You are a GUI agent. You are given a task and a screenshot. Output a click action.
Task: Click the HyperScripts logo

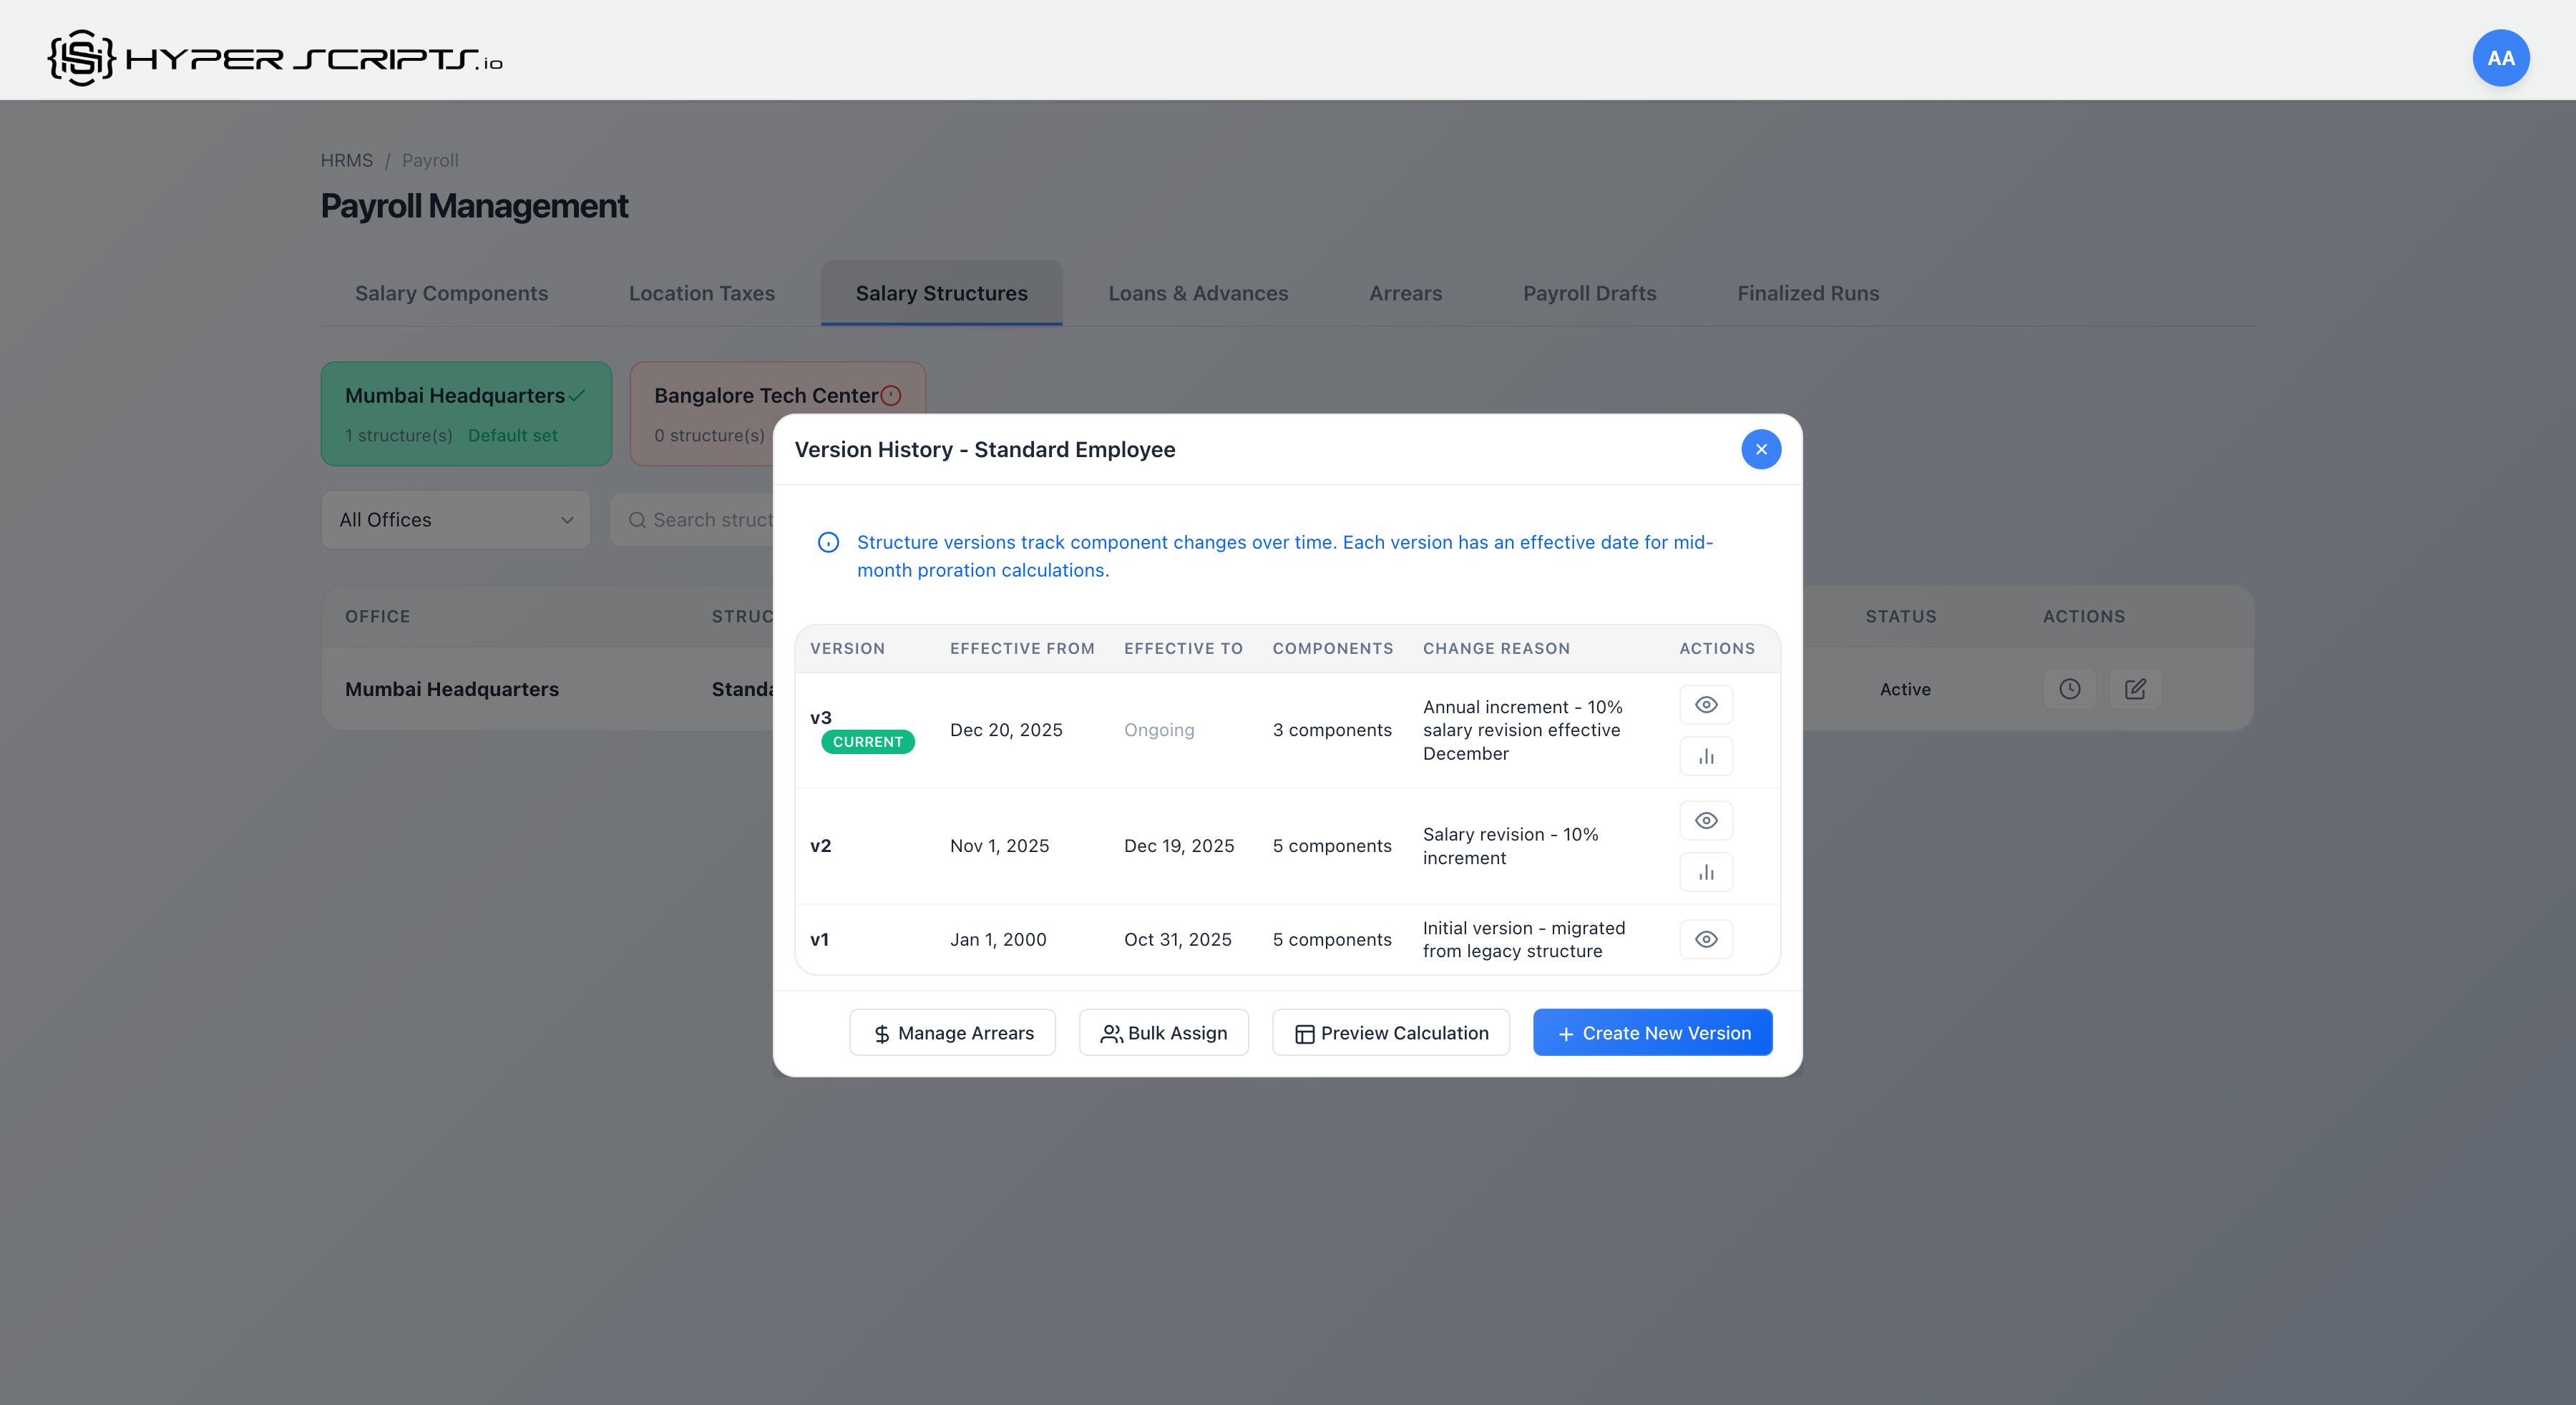[x=275, y=58]
